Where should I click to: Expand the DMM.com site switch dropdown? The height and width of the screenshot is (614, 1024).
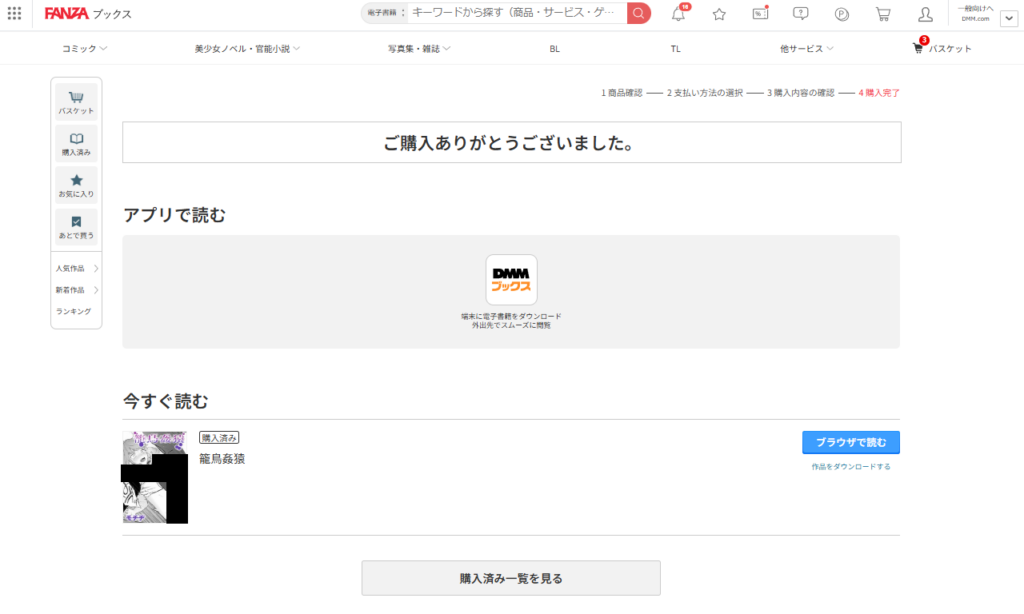1009,18
